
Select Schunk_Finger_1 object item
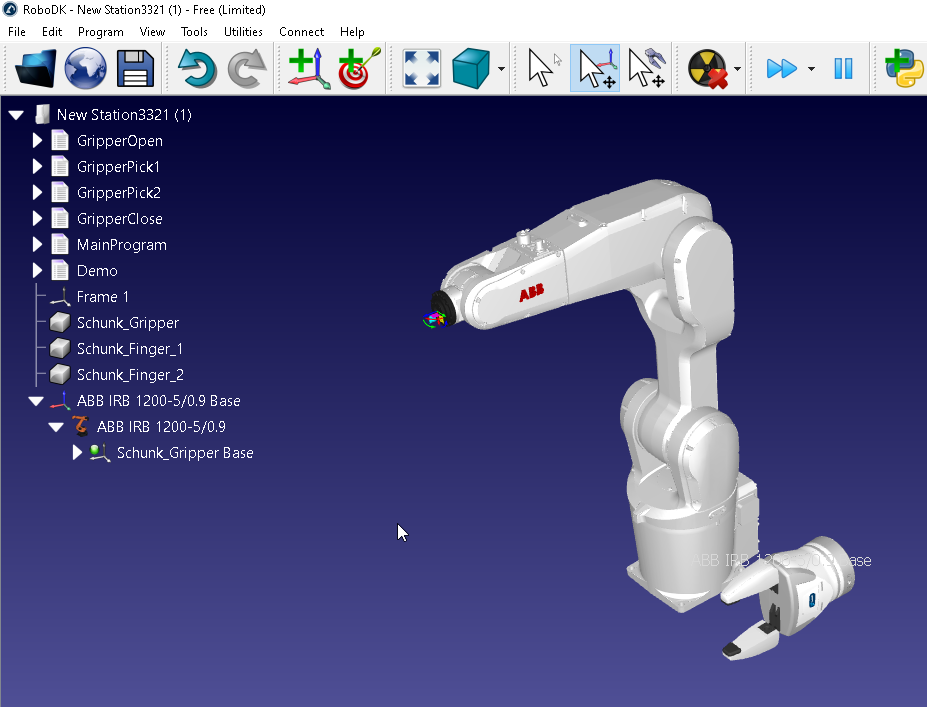129,349
